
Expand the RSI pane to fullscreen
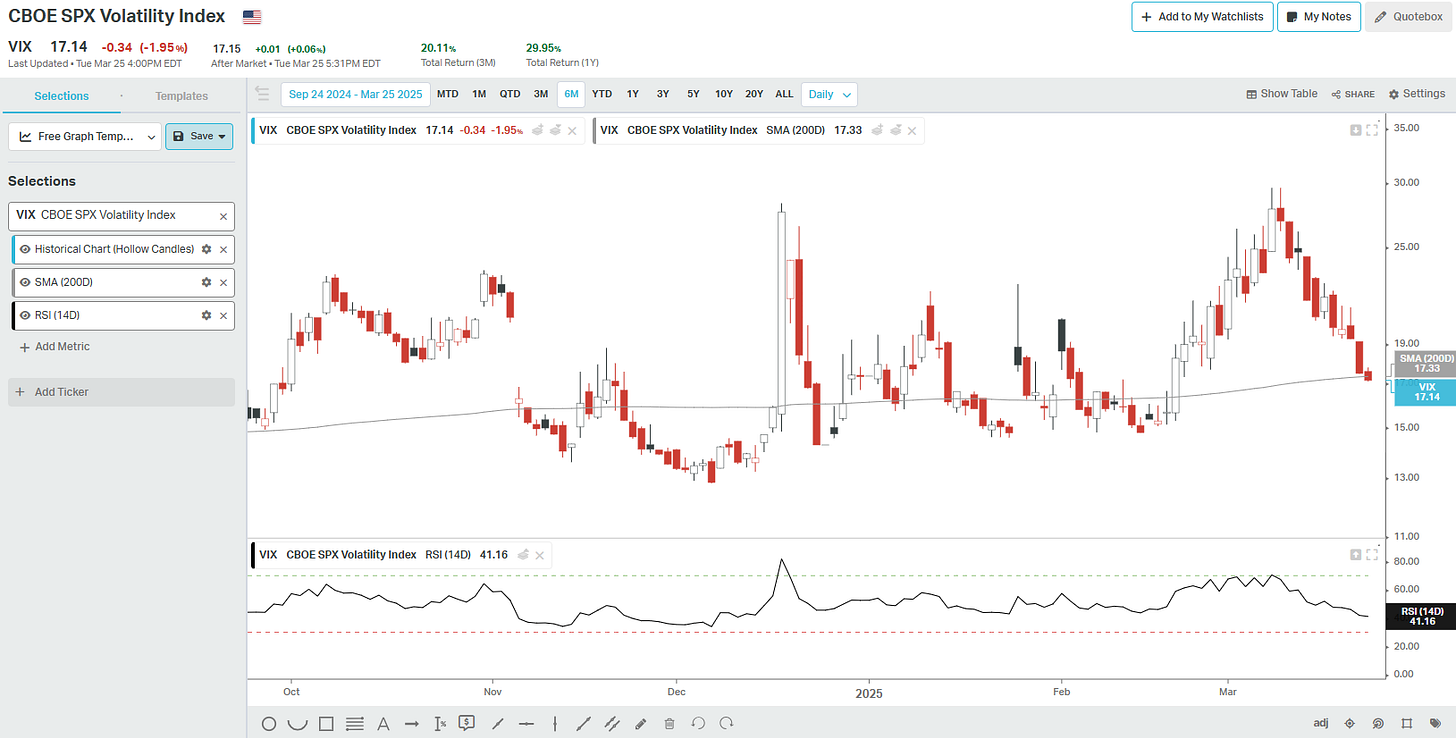(1372, 554)
